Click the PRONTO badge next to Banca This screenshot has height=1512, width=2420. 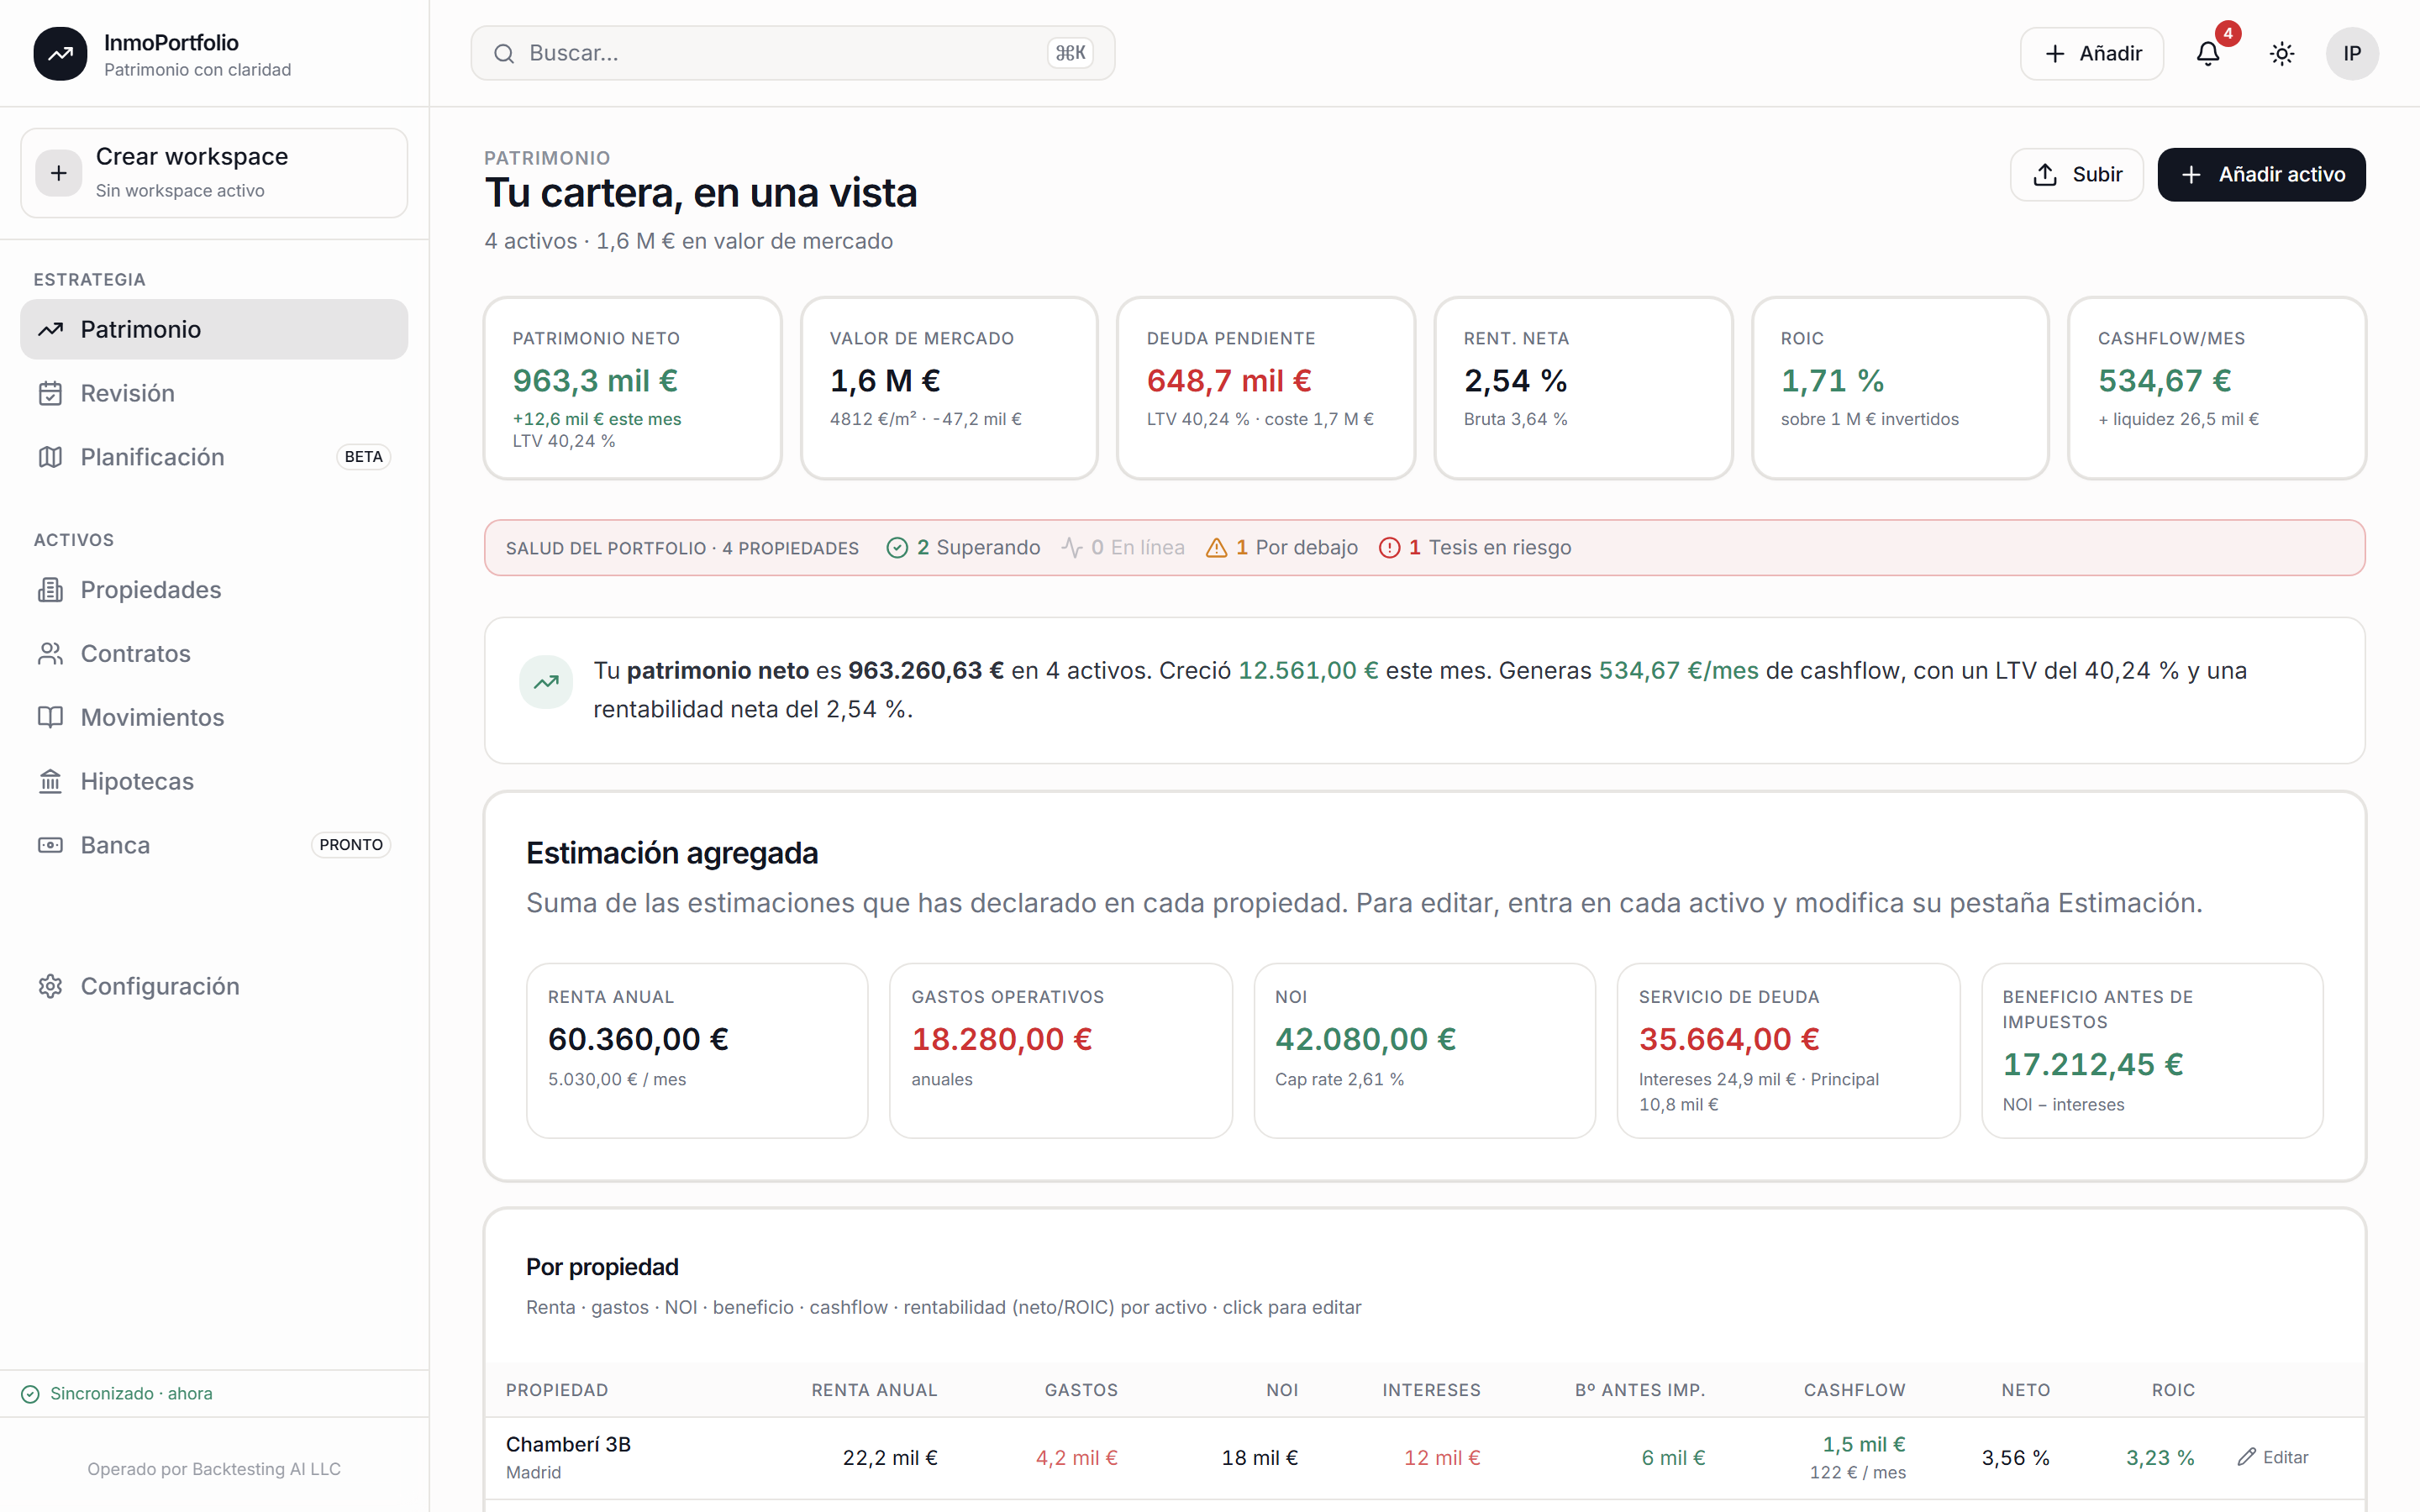tap(351, 845)
